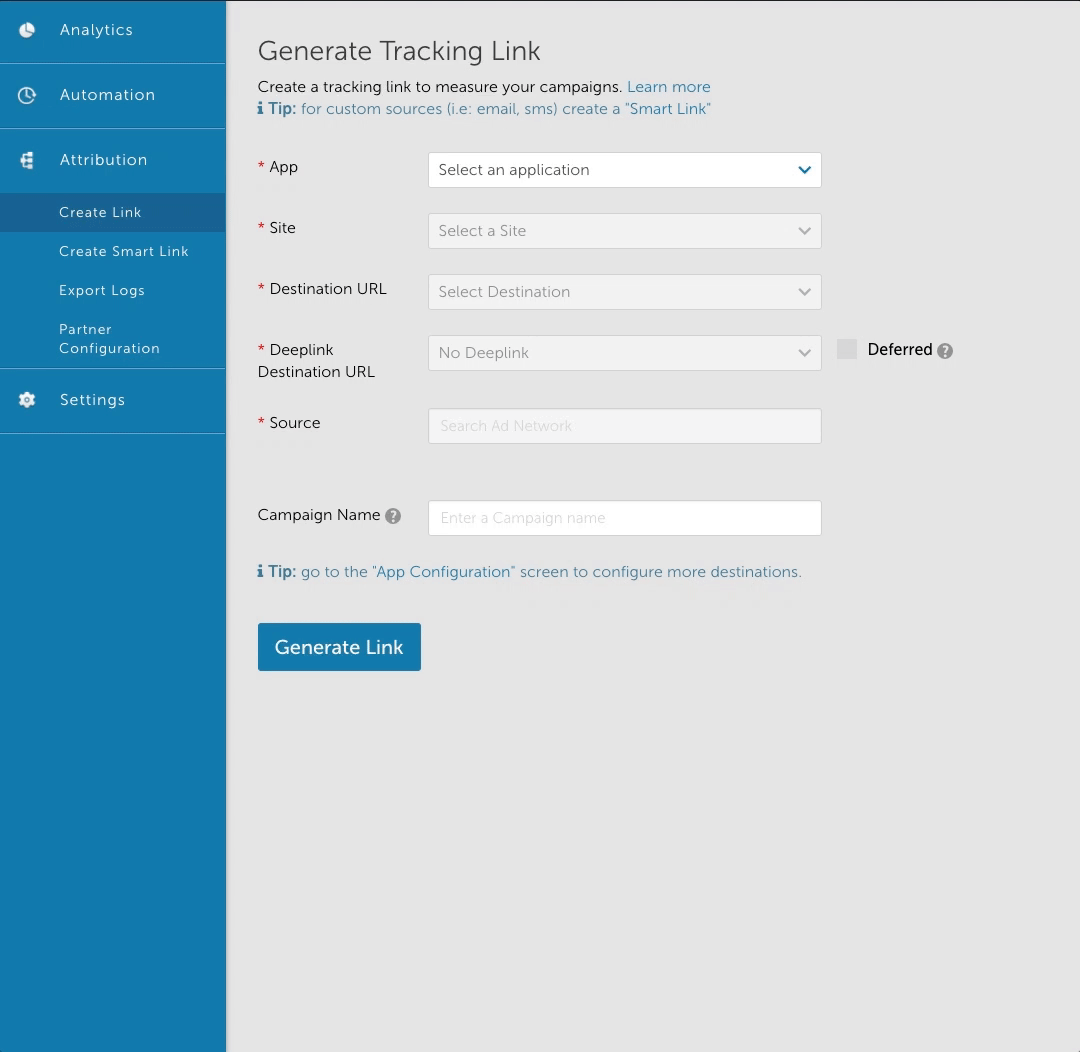Go to Create Smart Link
Viewport: 1080px width, 1052px height.
(x=123, y=251)
